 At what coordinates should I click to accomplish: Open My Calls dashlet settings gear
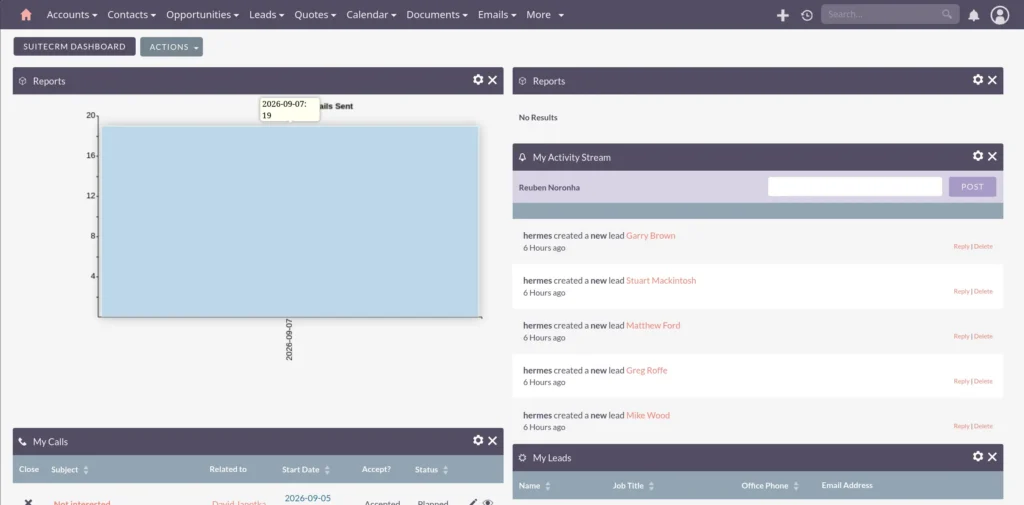click(x=478, y=441)
